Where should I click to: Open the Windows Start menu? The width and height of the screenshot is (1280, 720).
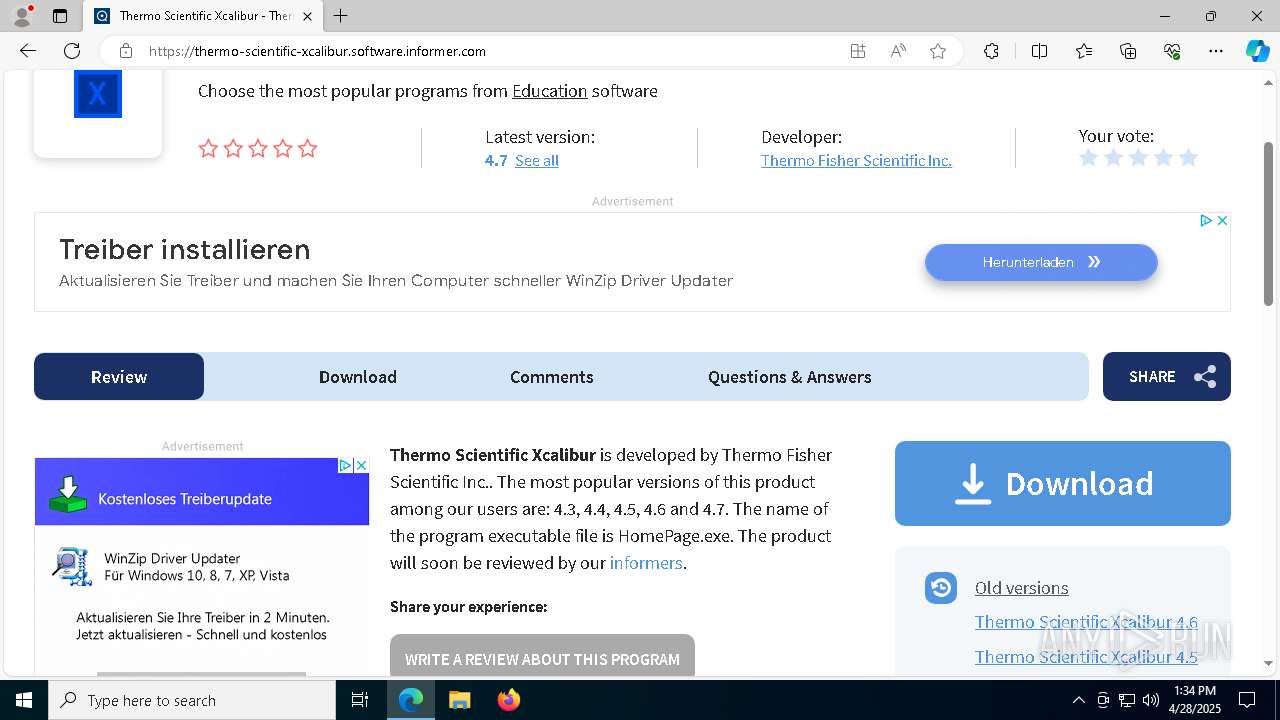pyautogui.click(x=24, y=700)
